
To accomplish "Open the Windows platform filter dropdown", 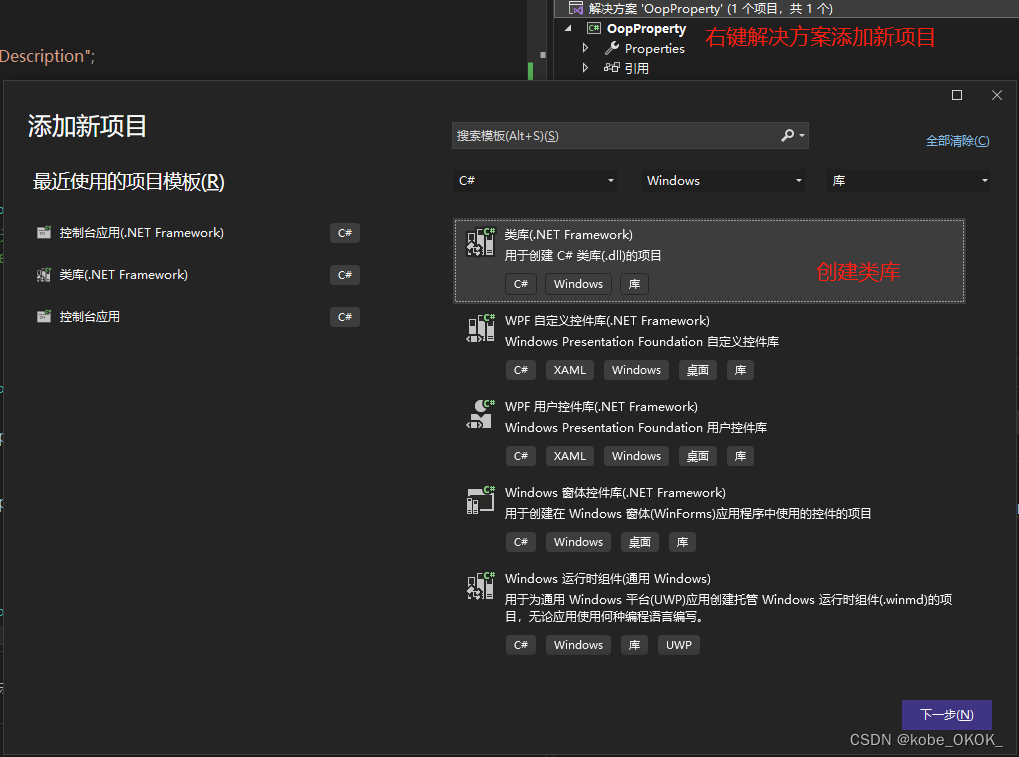I will pos(723,181).
